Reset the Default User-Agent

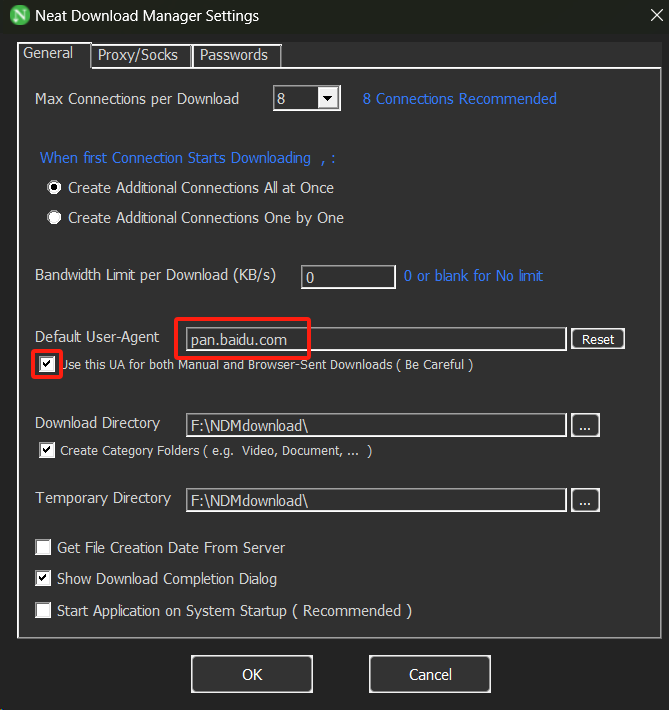point(598,339)
